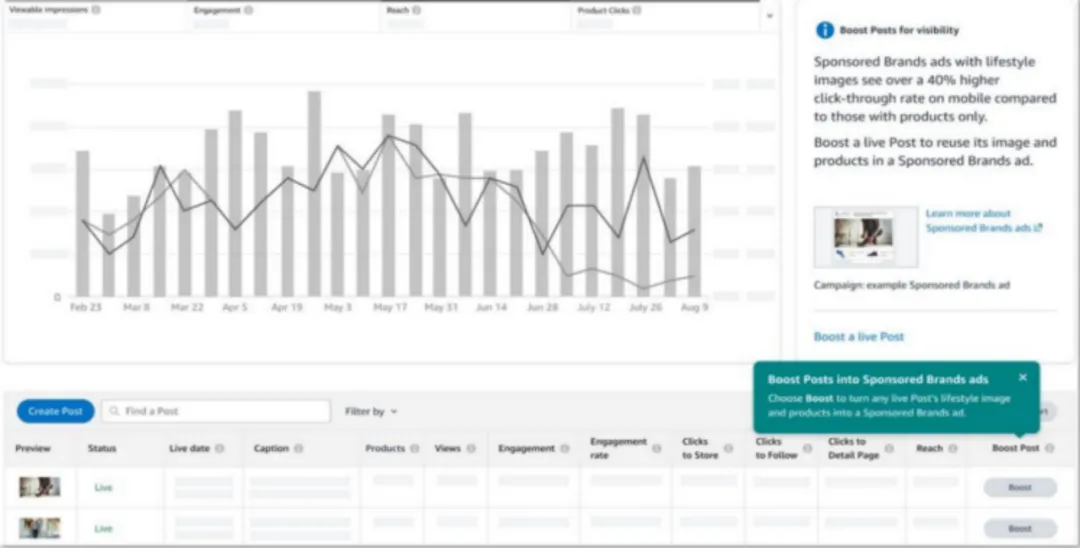The height and width of the screenshot is (548, 1080).
Task: Follow the Boost a live Post link
Action: [x=859, y=337]
